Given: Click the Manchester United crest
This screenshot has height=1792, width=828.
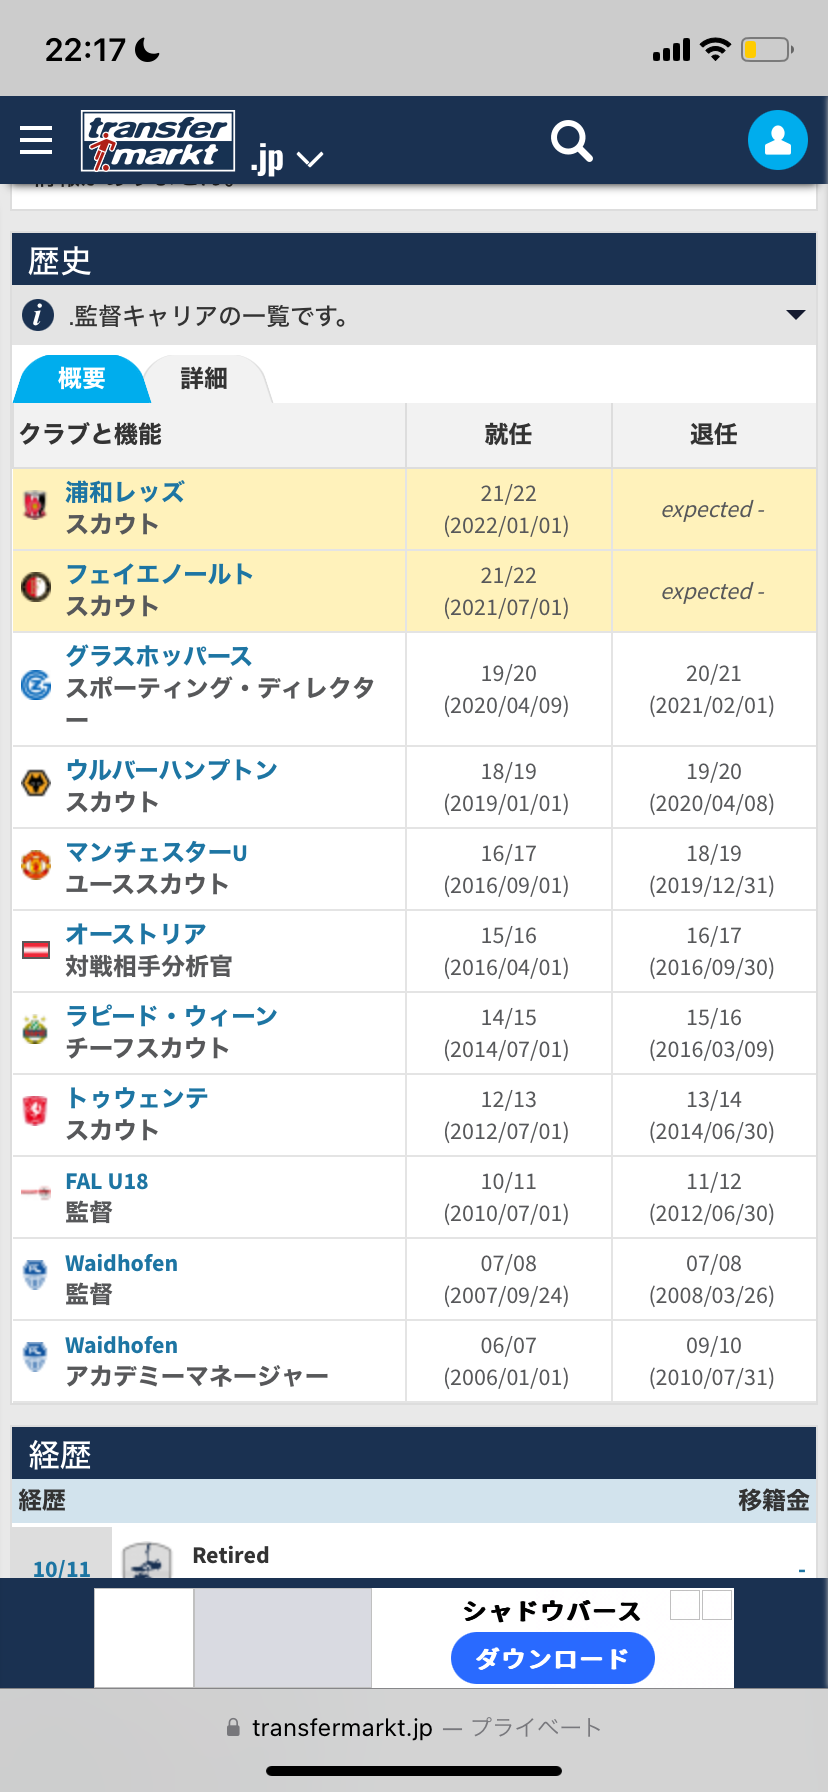Looking at the screenshot, I should tap(36, 865).
